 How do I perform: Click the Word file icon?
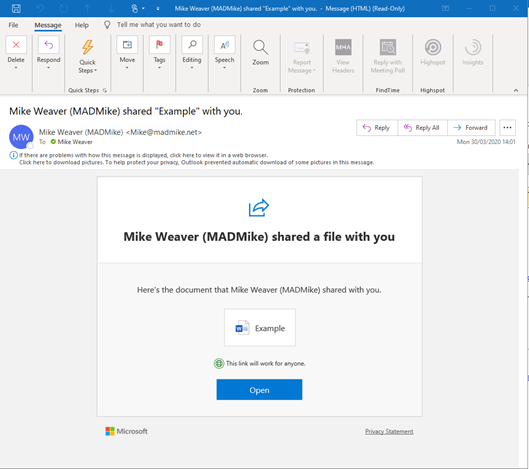click(242, 328)
